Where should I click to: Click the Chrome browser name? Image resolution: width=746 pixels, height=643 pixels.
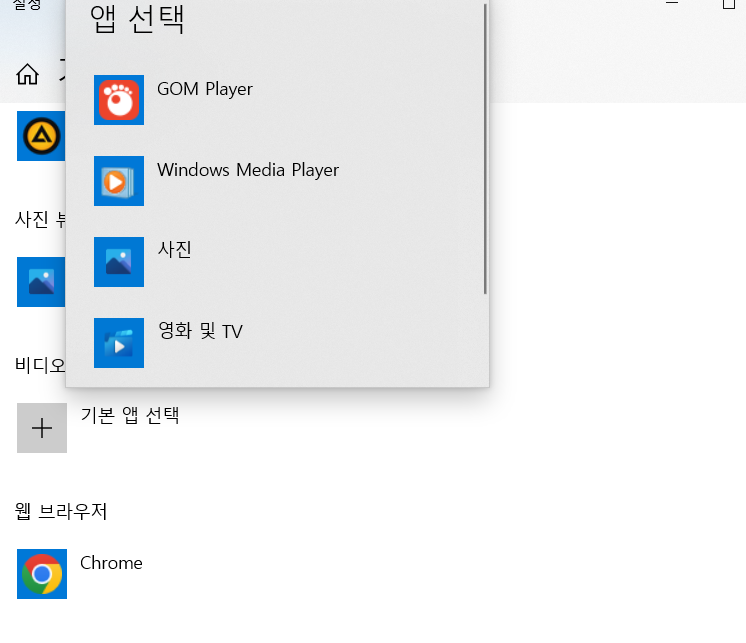point(111,563)
